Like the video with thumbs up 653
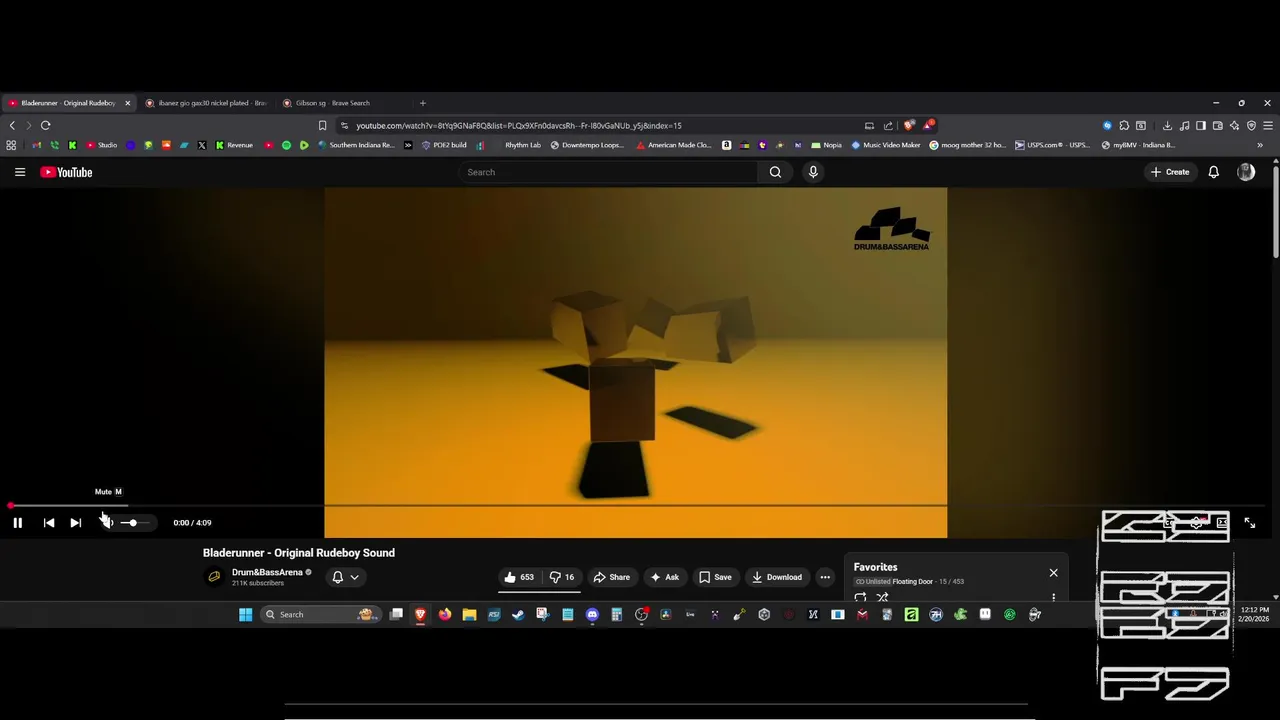Viewport: 1280px width, 720px height. (x=519, y=577)
